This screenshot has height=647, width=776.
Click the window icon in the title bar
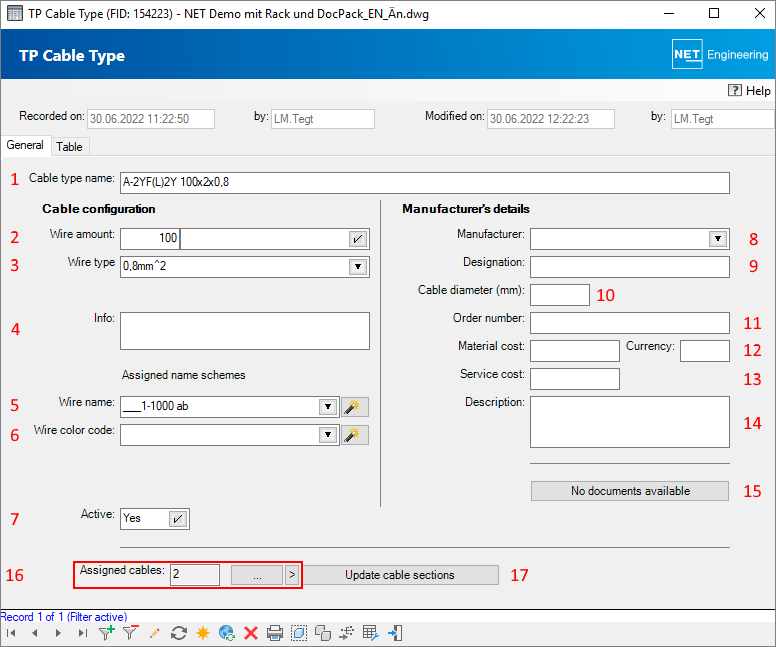14,13
